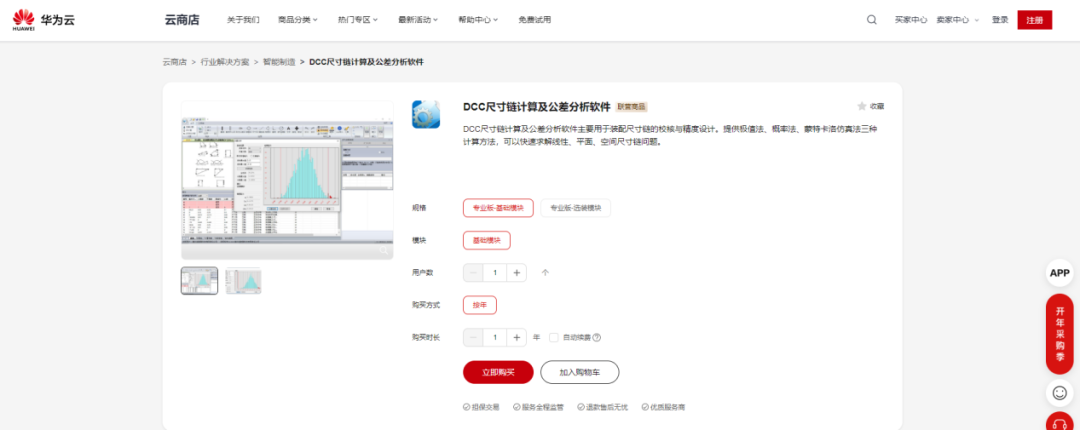1080x430 pixels.
Task: Select the 基础模块 module option
Action: click(x=487, y=240)
